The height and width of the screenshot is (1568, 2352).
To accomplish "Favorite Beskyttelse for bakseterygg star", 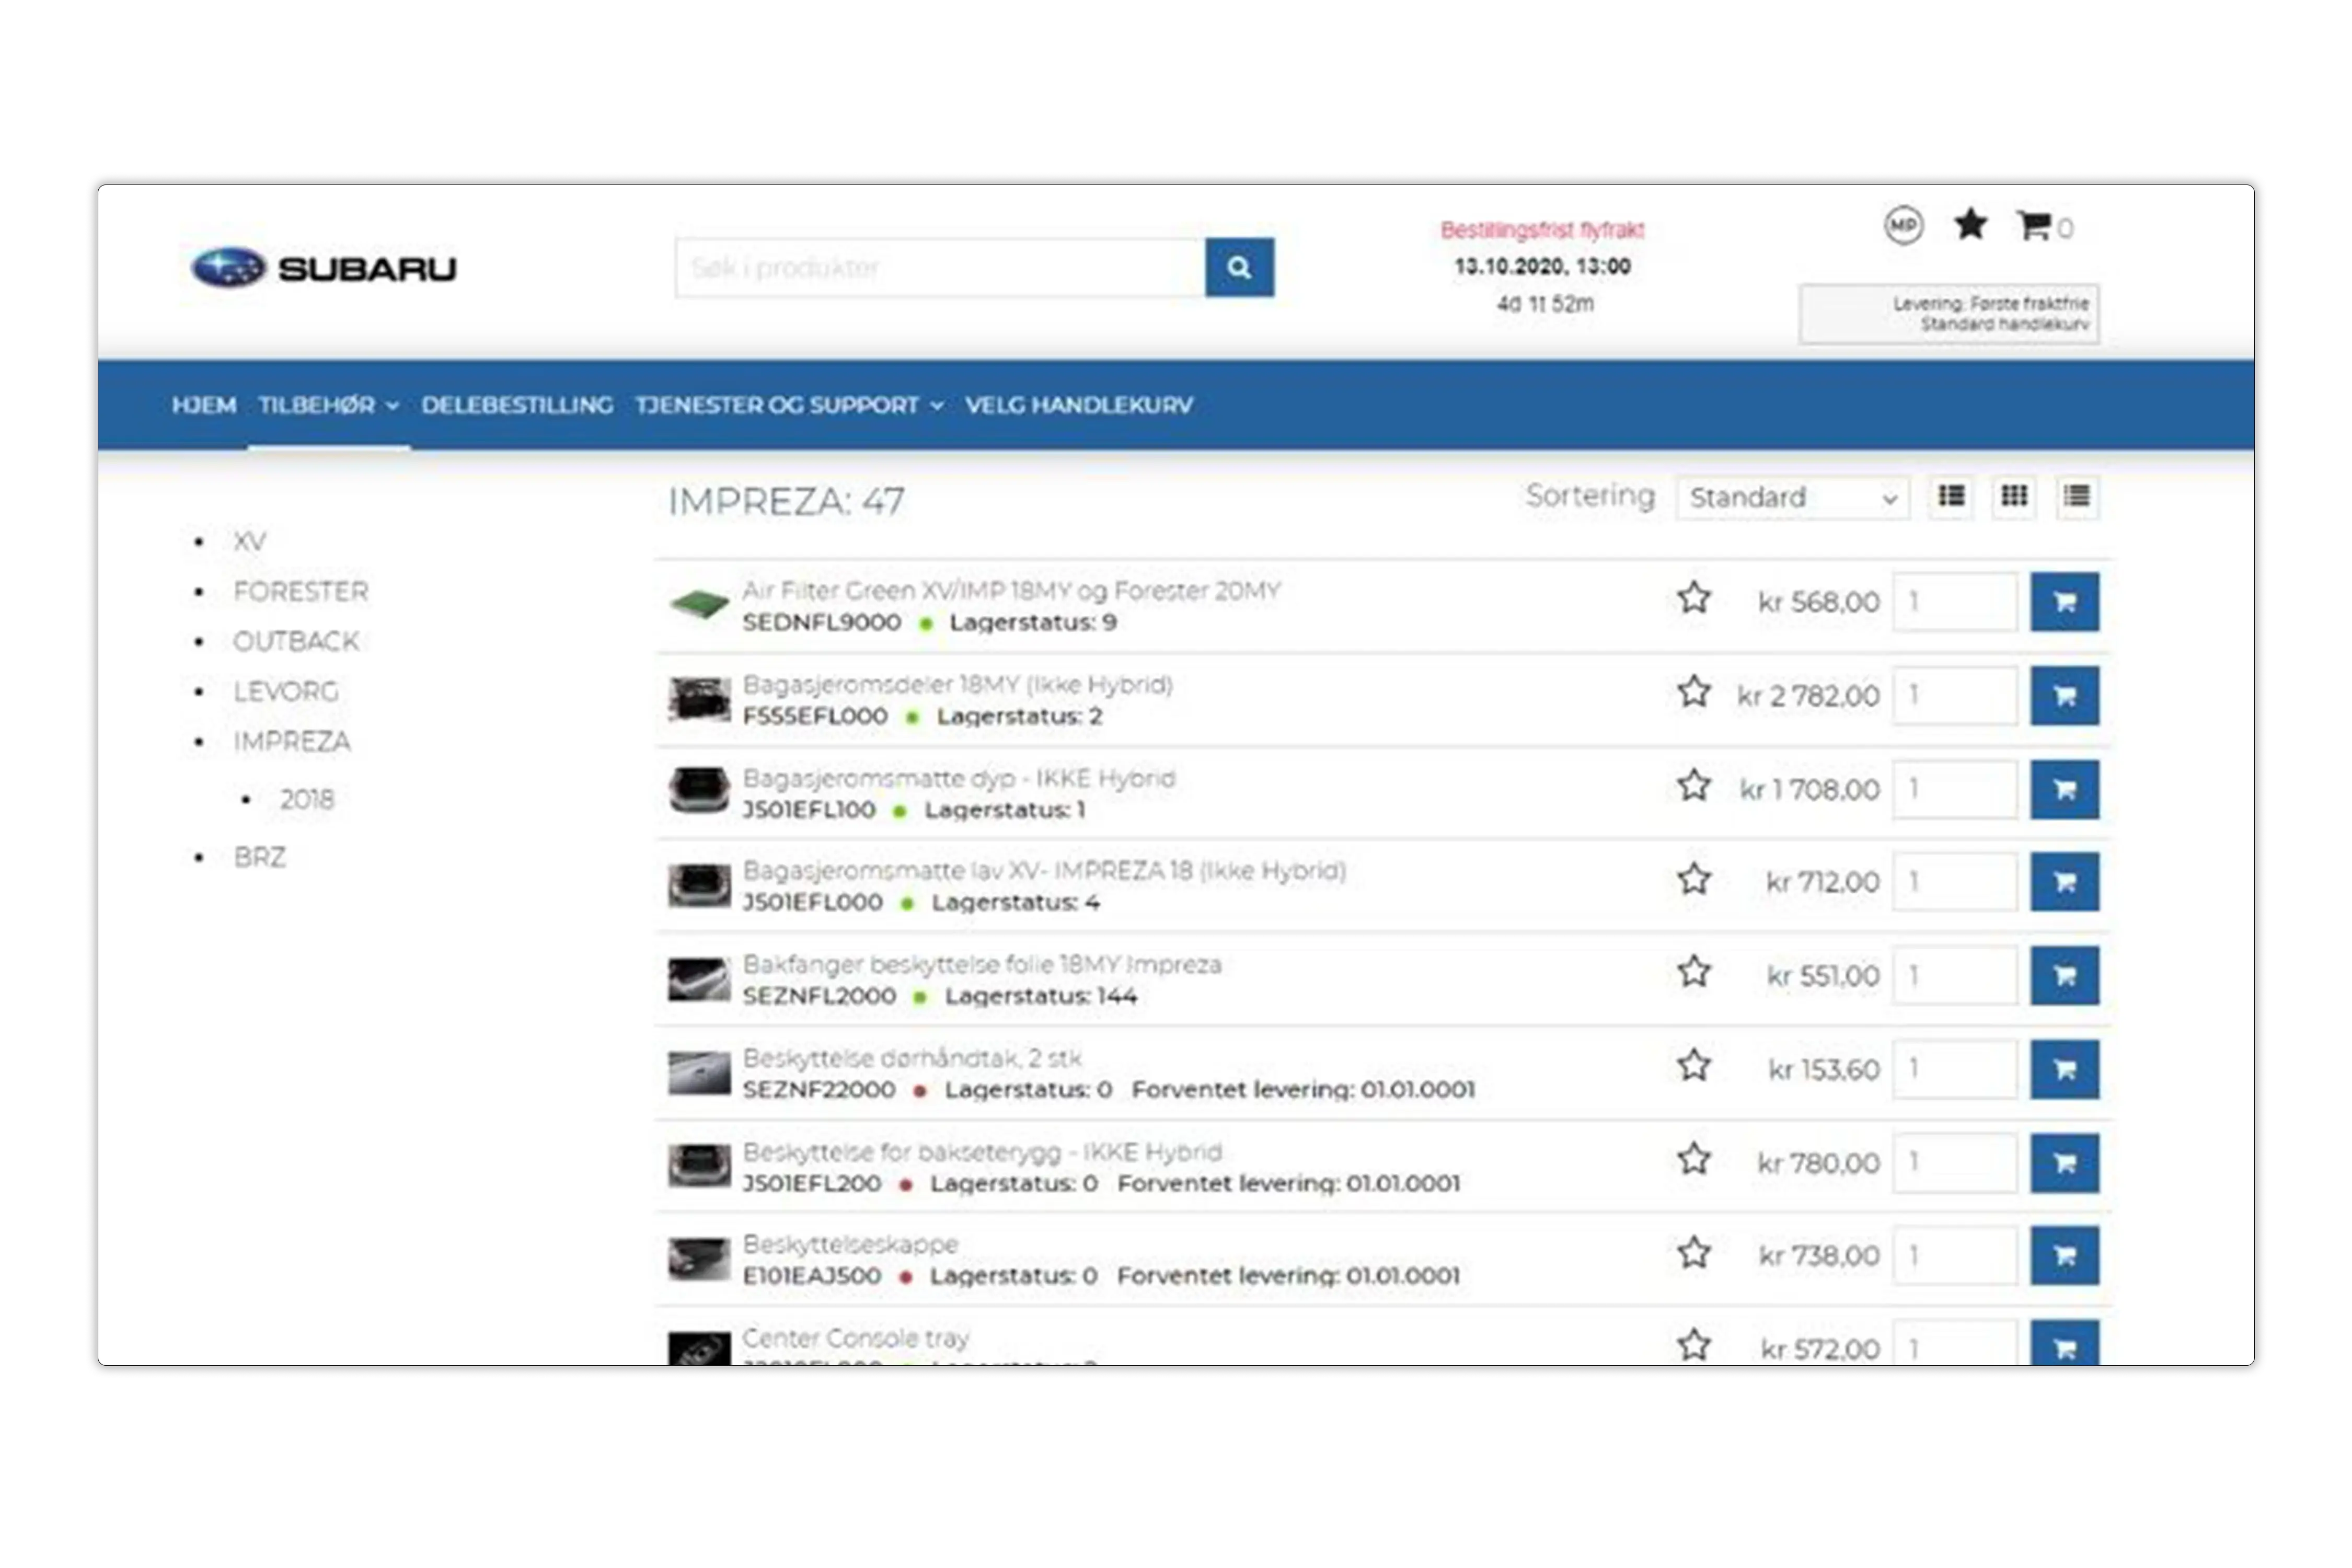I will tap(1694, 1159).
